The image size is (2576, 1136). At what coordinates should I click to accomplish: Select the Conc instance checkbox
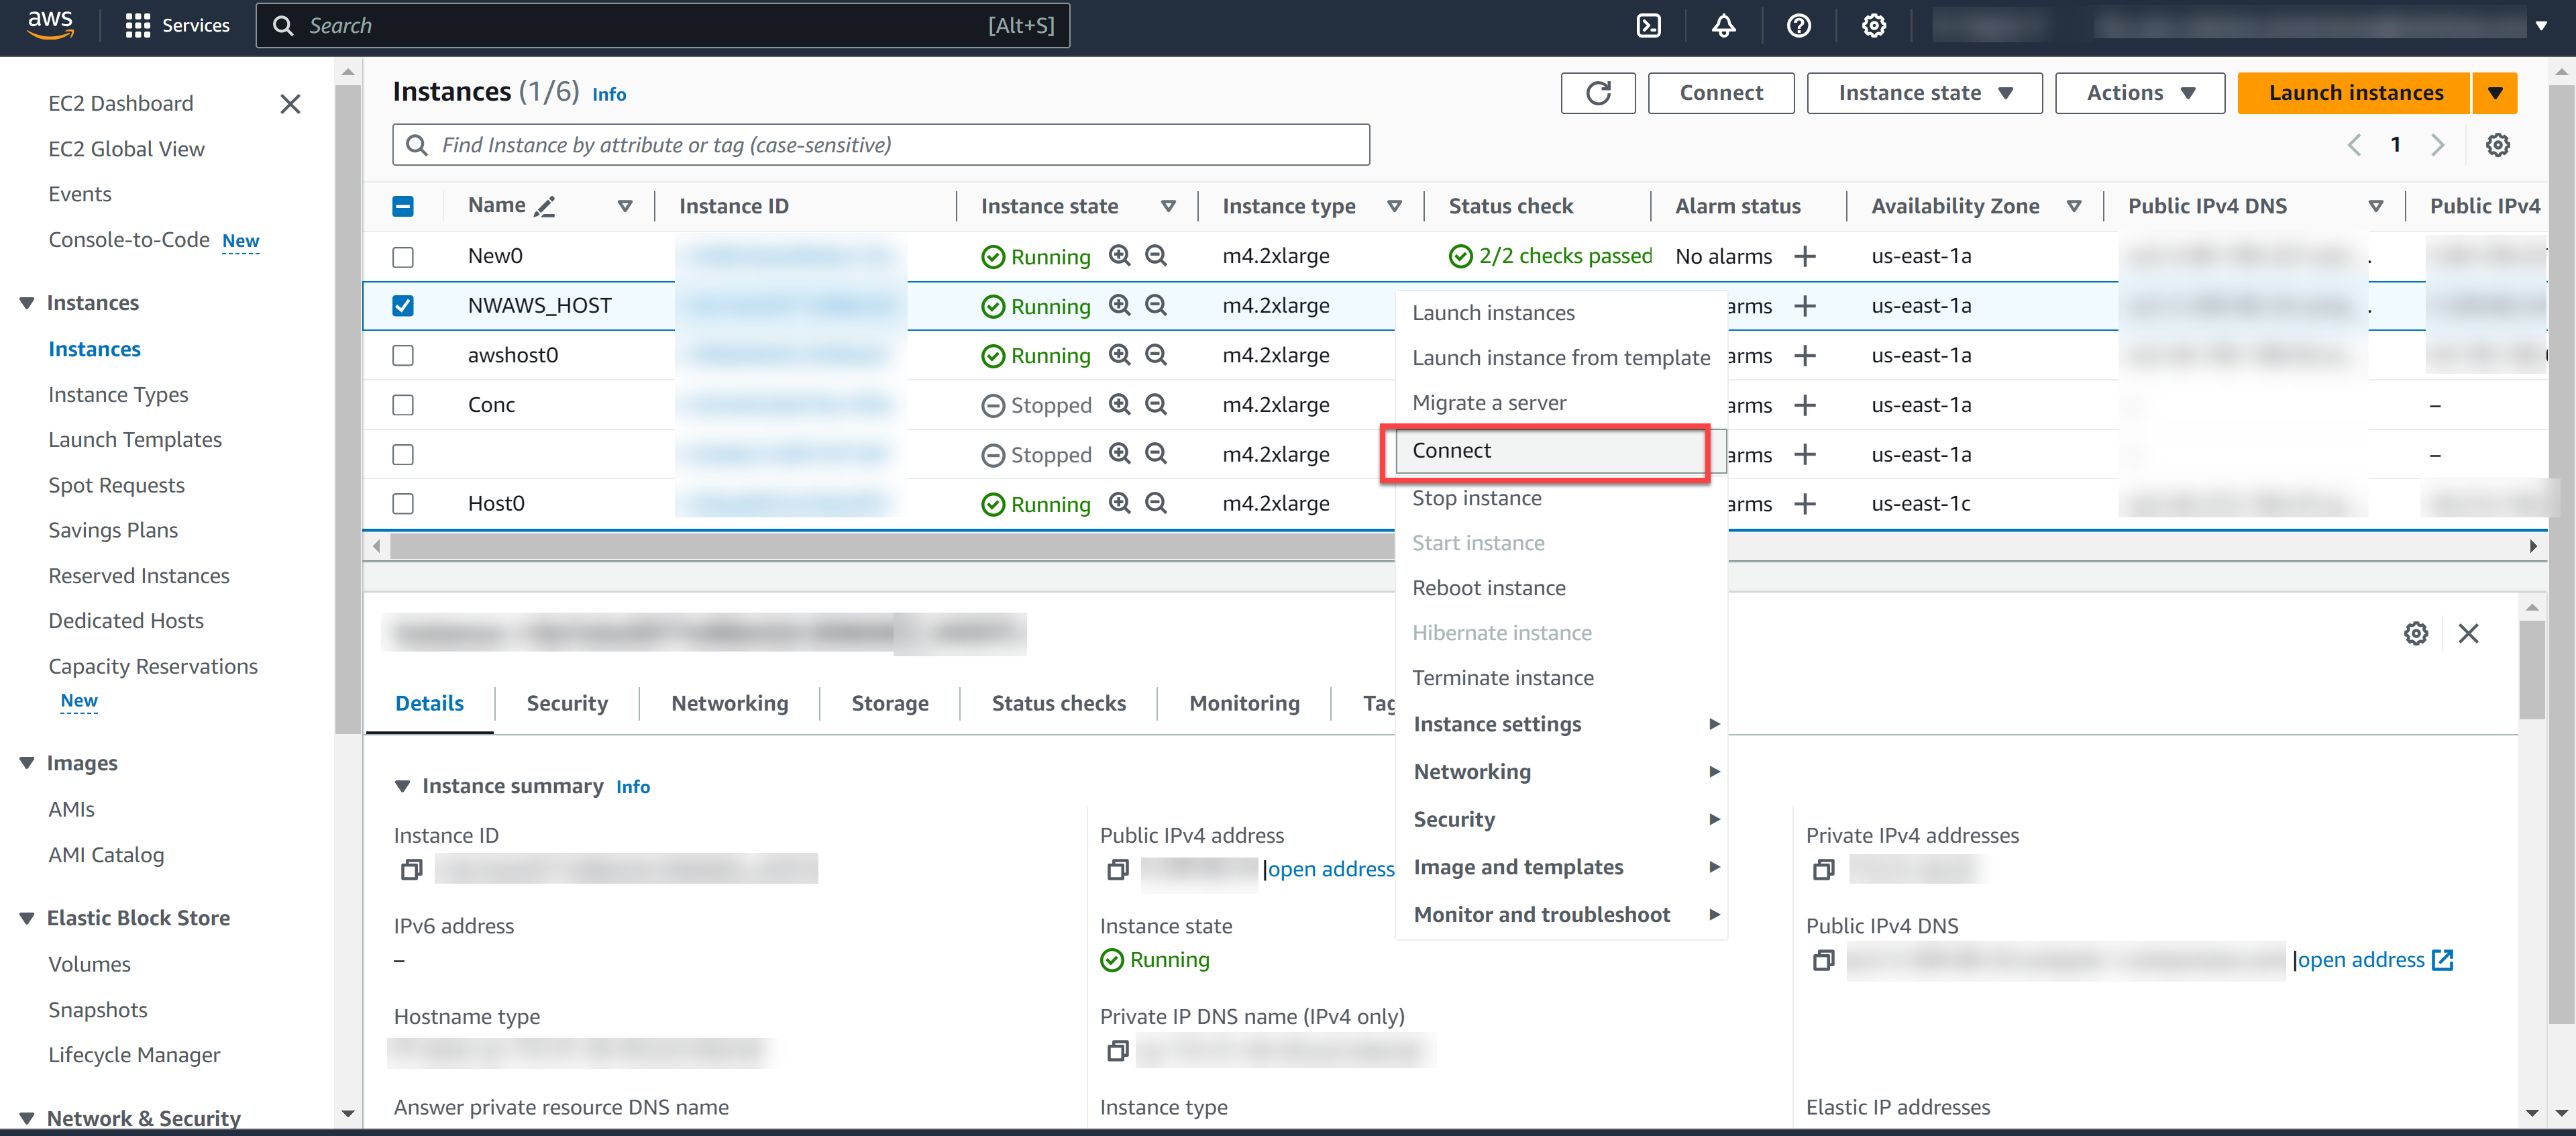[403, 405]
